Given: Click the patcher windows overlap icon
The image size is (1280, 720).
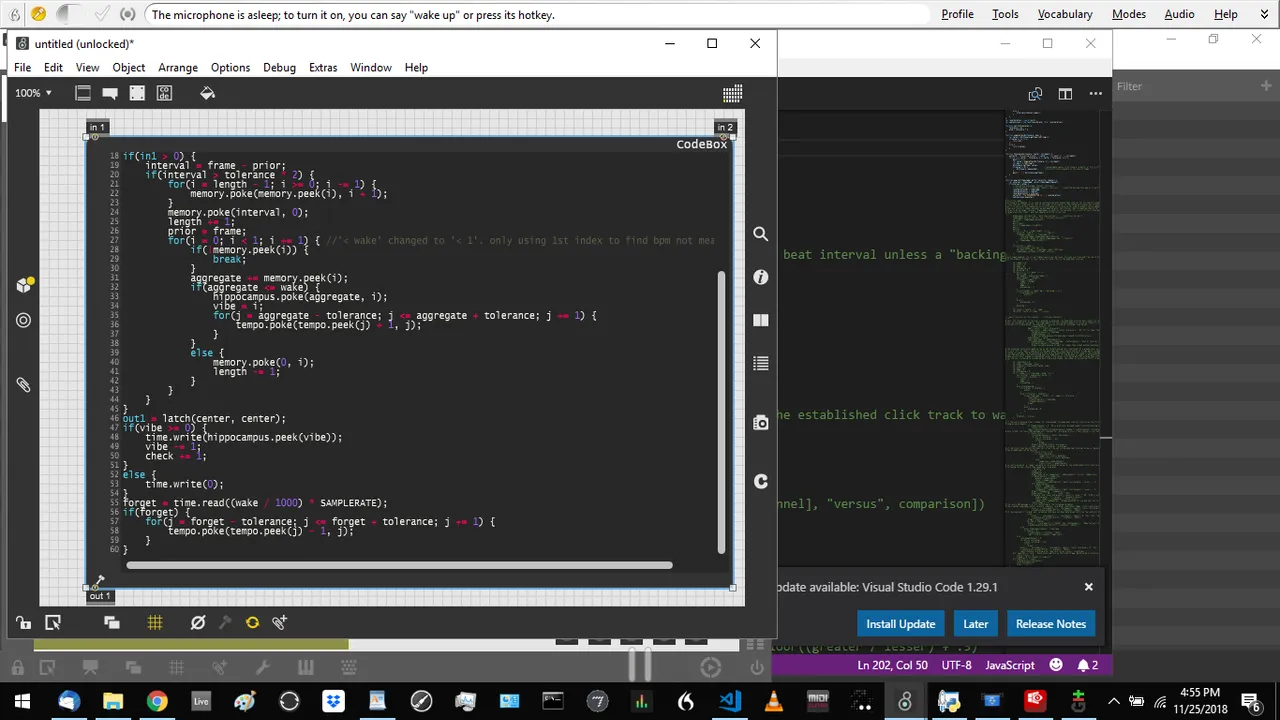Looking at the screenshot, I should pos(112,622).
